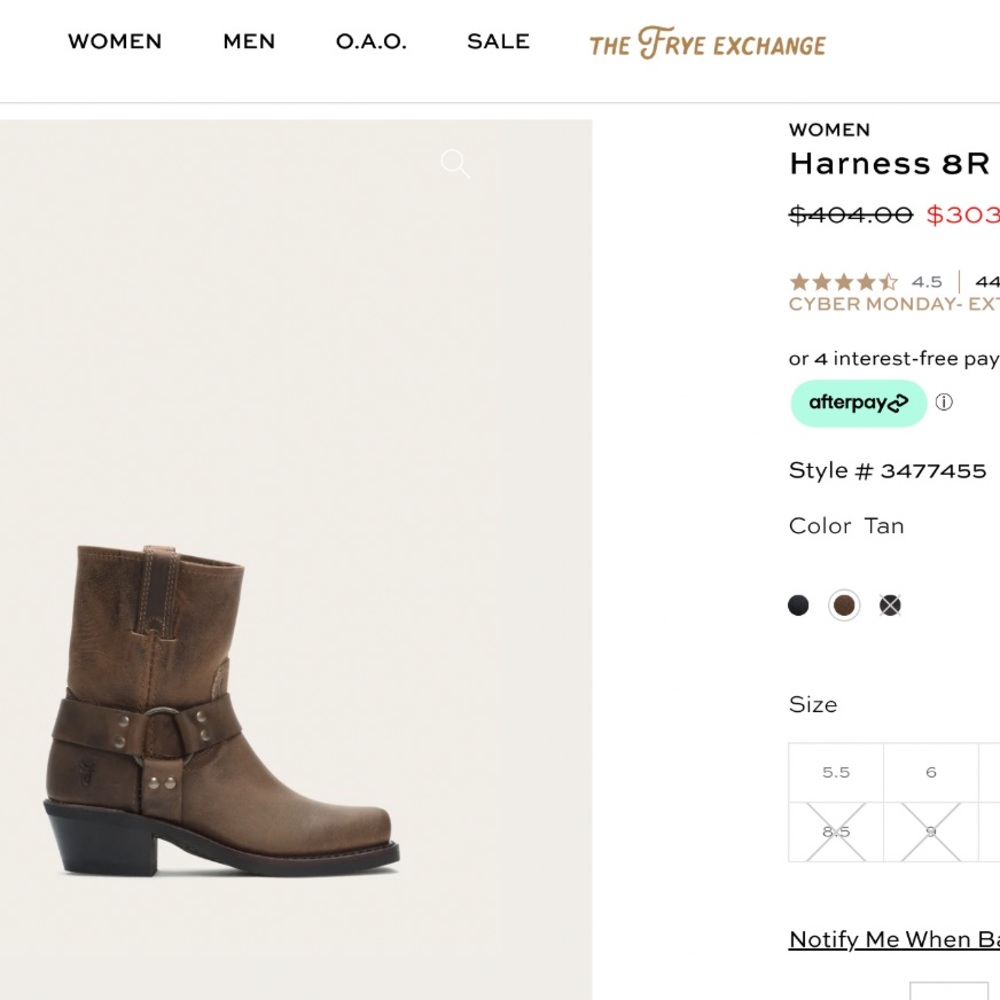Viewport: 1000px width, 1000px height.
Task: Click the 4.5 star rating
Action: [843, 281]
